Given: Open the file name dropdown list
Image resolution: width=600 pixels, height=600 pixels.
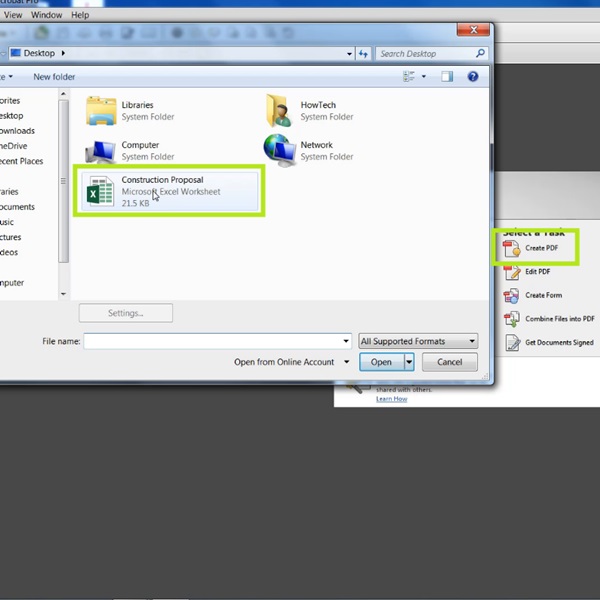Looking at the screenshot, I should (x=346, y=341).
